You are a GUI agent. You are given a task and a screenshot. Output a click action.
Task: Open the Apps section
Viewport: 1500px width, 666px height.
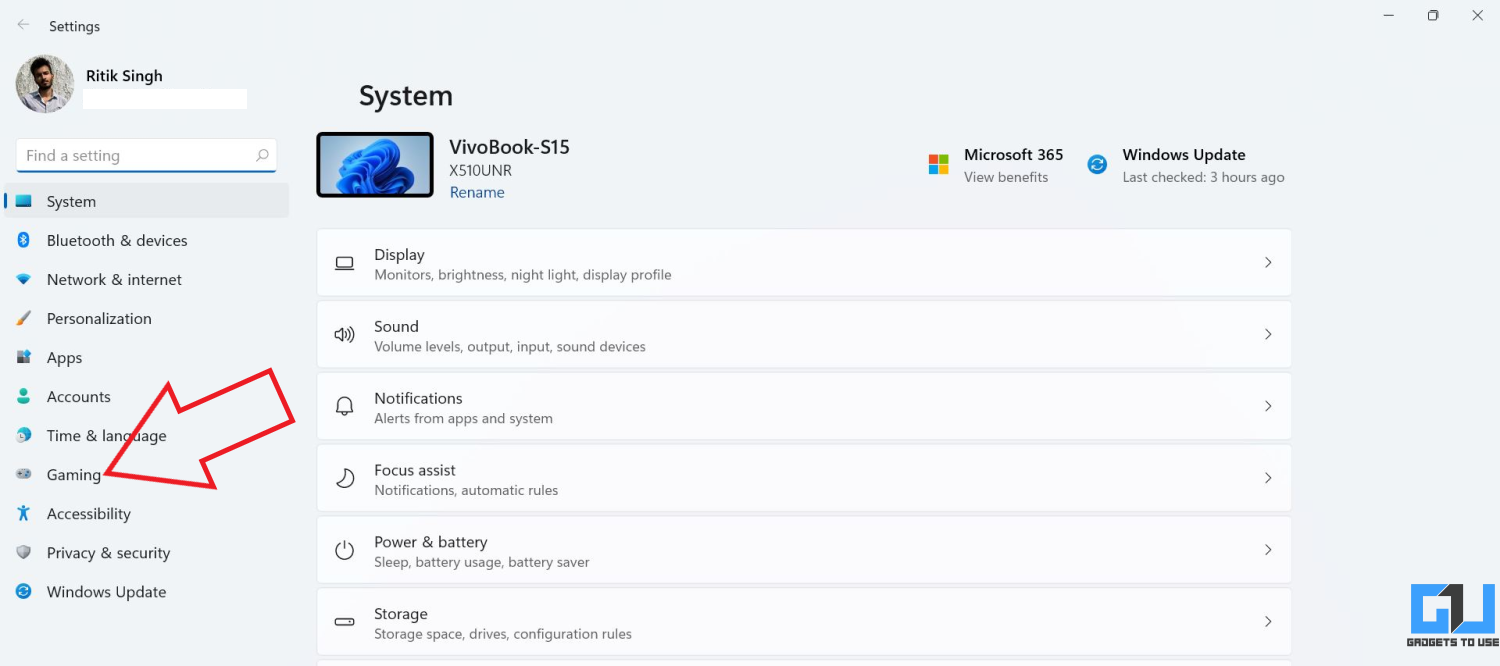(64, 358)
